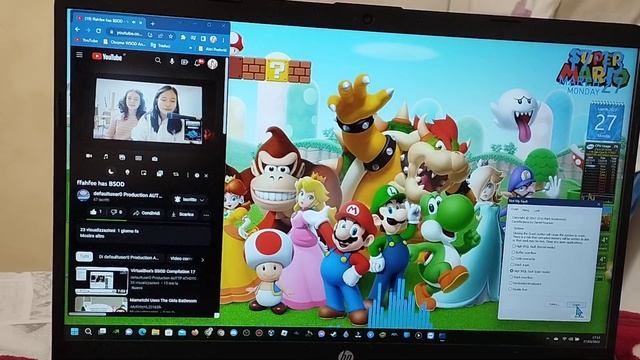Download video with Scarica button
The height and width of the screenshot is (360, 640).
[x=183, y=214]
